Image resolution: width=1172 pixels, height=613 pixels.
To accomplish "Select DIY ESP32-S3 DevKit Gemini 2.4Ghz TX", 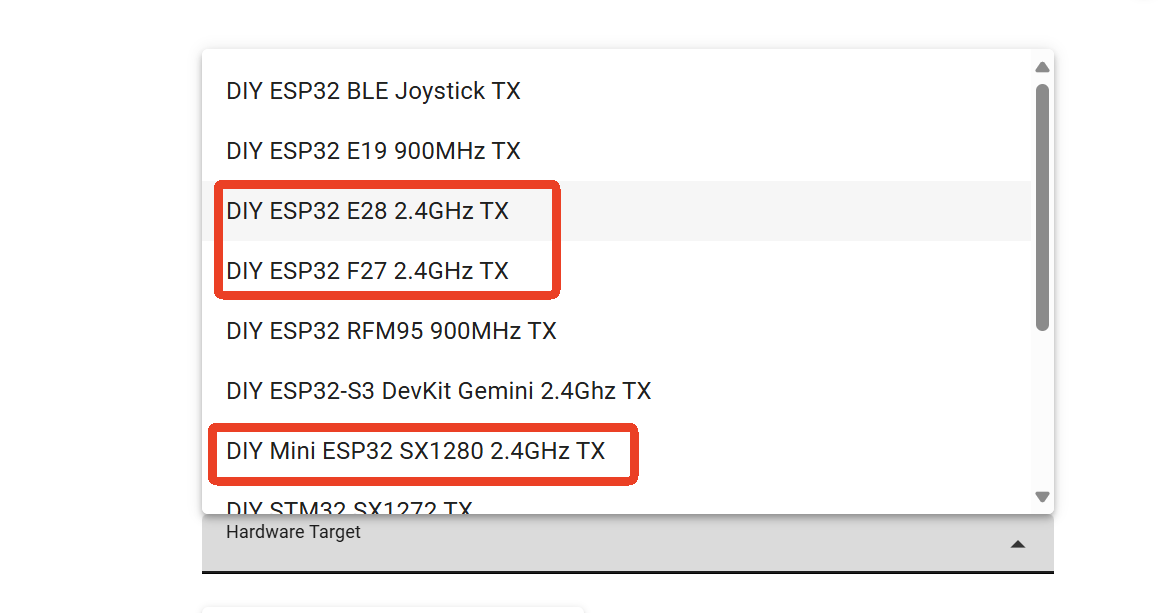I will point(438,391).
